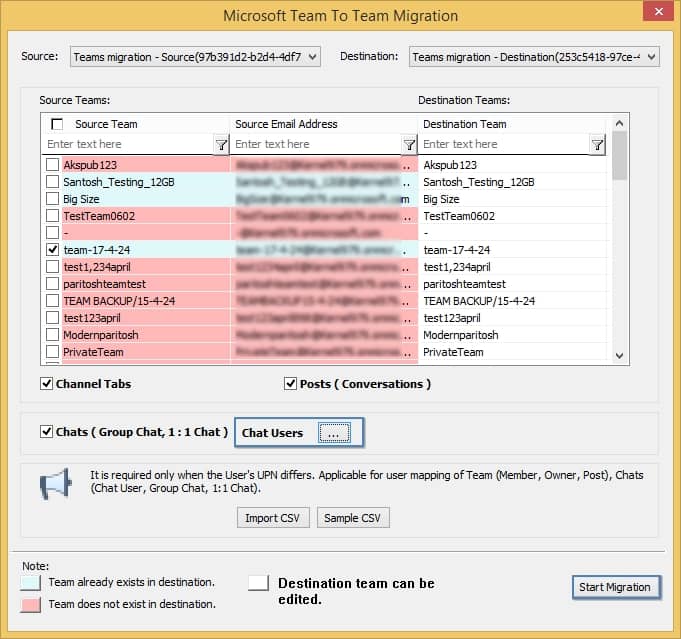Click the Destination Team filter icon
This screenshot has height=639, width=681.
[598, 145]
